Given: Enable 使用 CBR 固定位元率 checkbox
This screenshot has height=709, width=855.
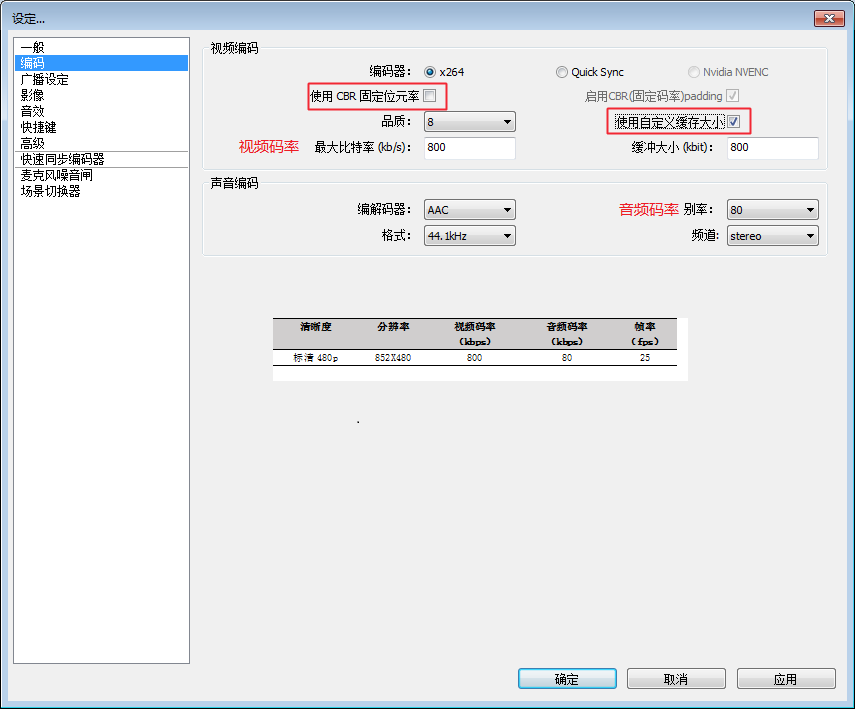Looking at the screenshot, I should pos(430,96).
